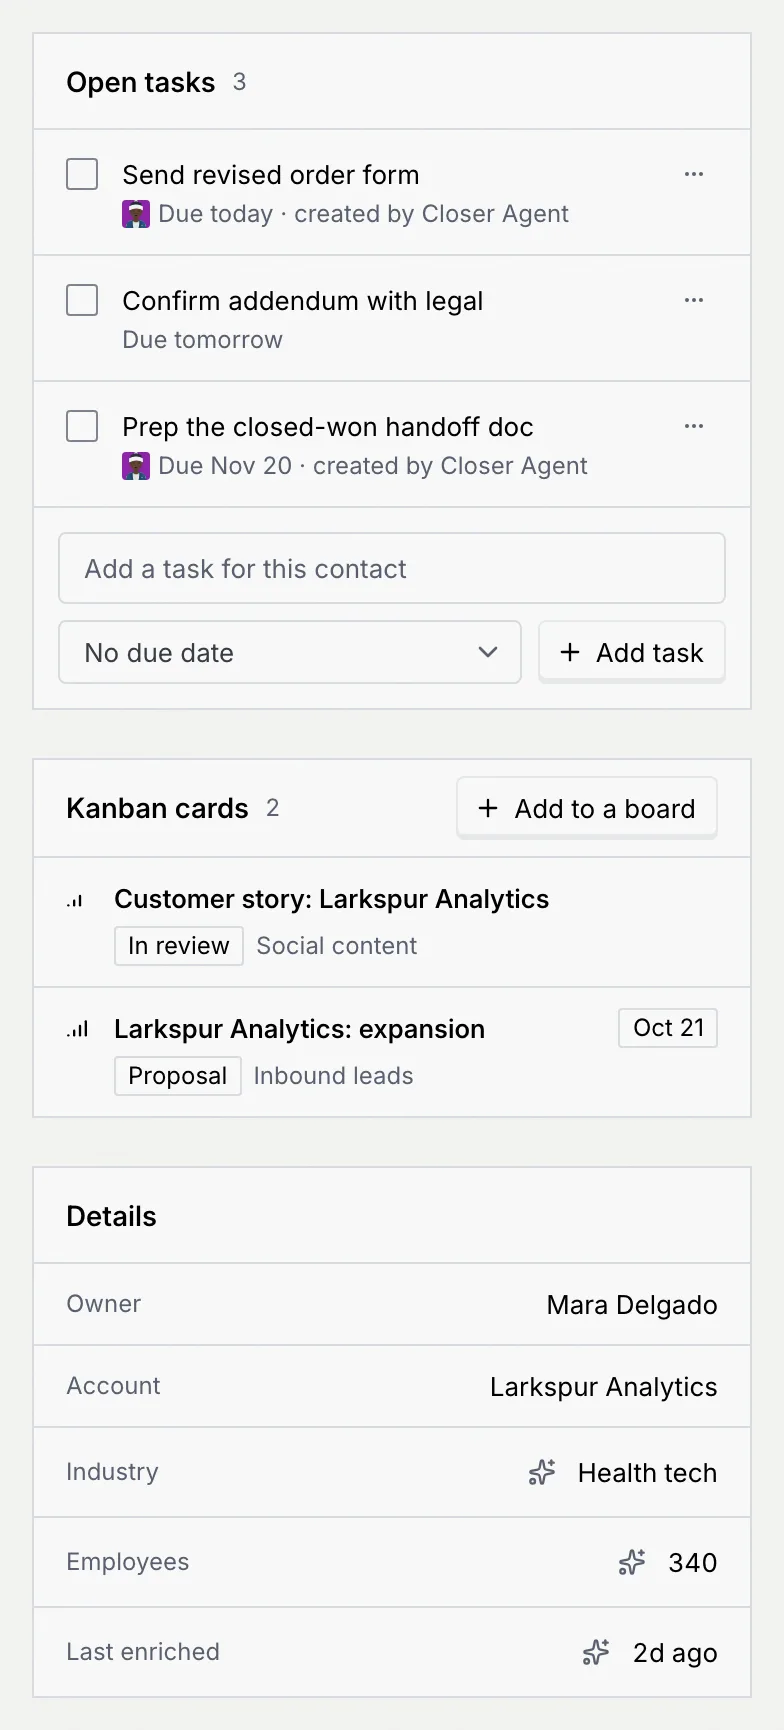Click the Inbound leads board label
784x1730 pixels.
(333, 1076)
